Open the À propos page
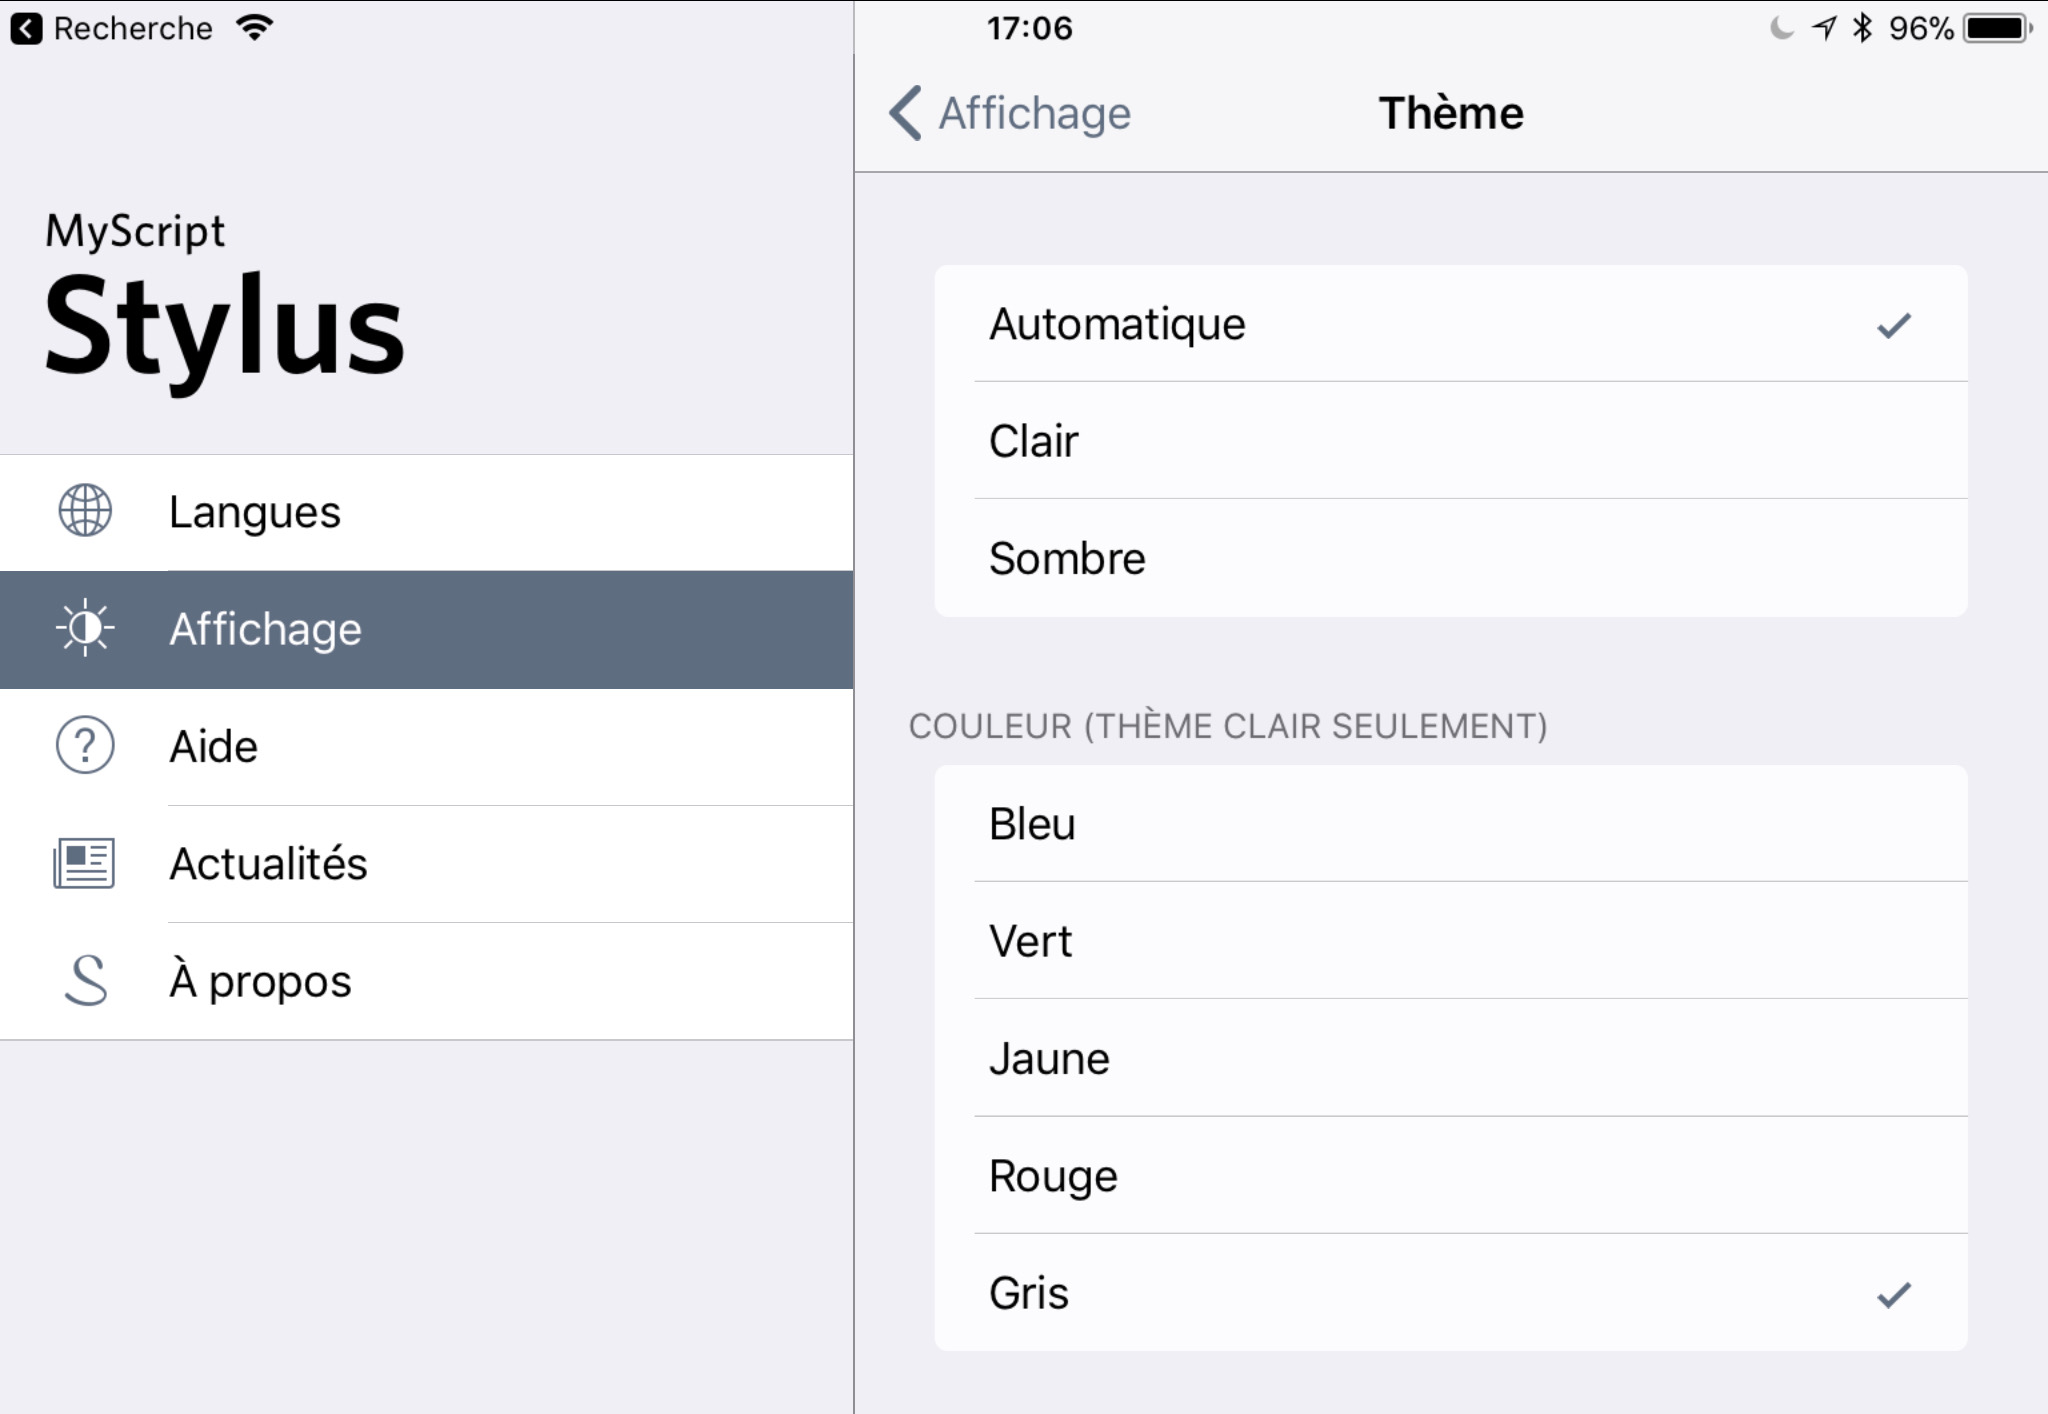The width and height of the screenshot is (2048, 1414). [260, 981]
